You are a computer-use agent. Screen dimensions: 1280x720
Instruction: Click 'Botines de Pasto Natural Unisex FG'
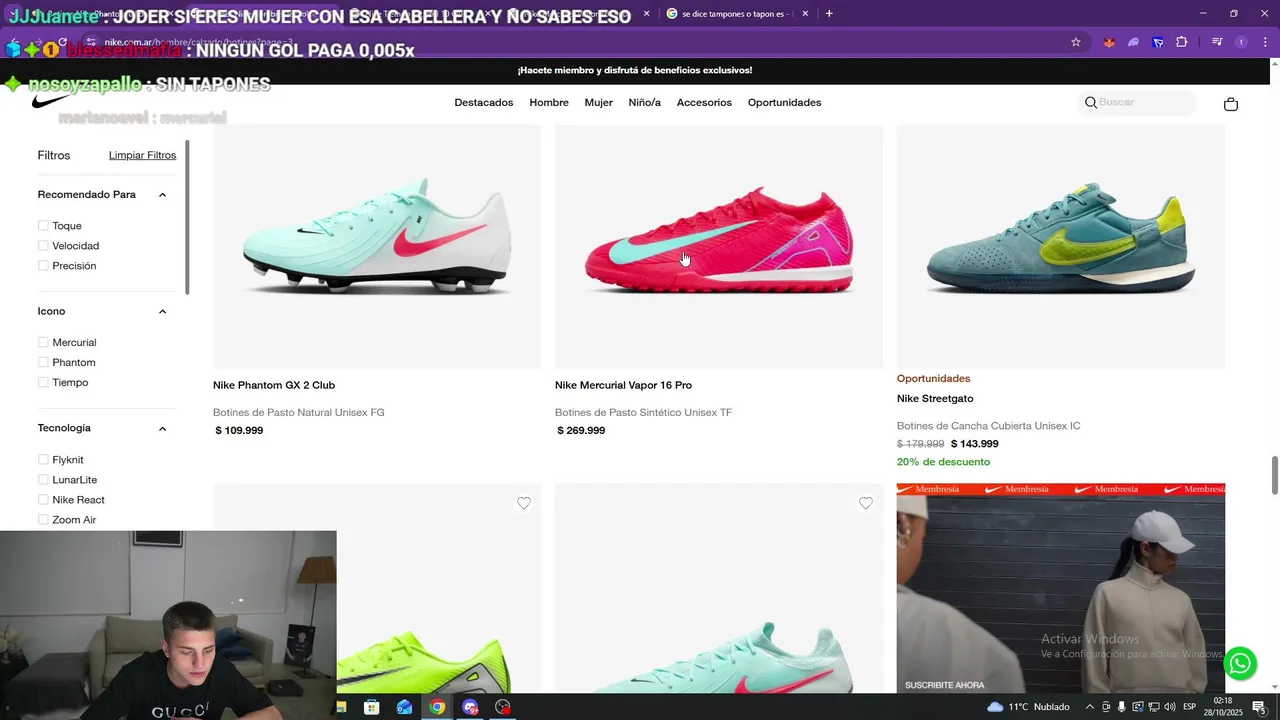[299, 413]
